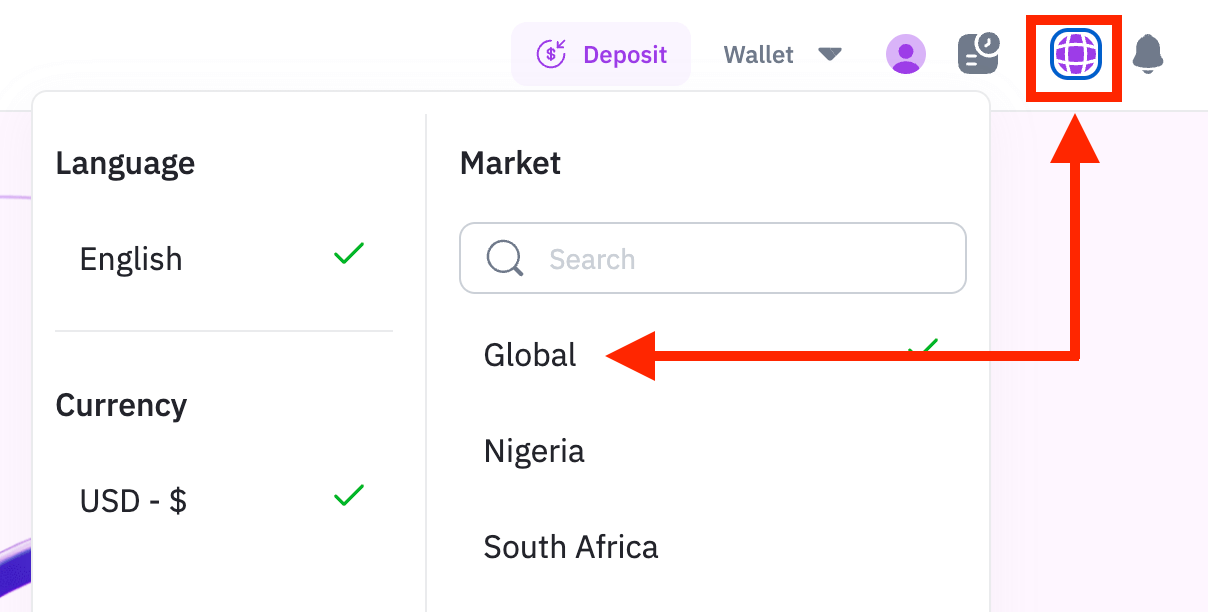
Task: Click the Language section heading
Action: 125,163
